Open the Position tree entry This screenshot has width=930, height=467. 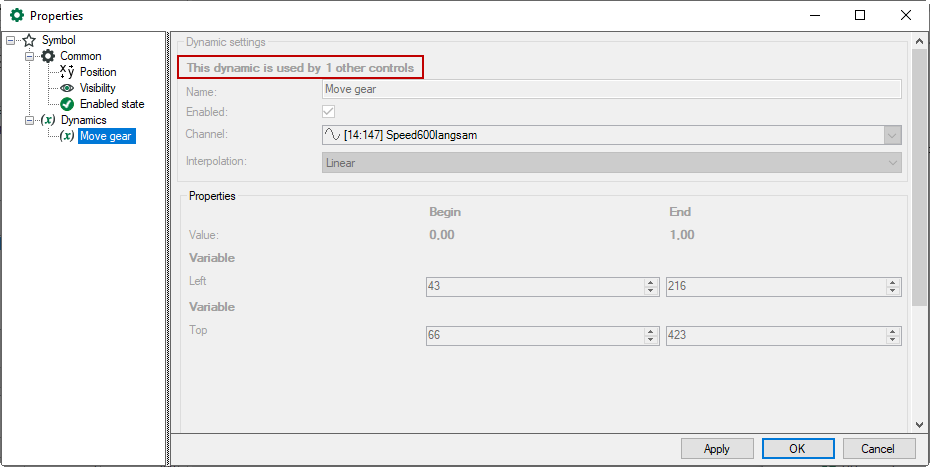(98, 72)
